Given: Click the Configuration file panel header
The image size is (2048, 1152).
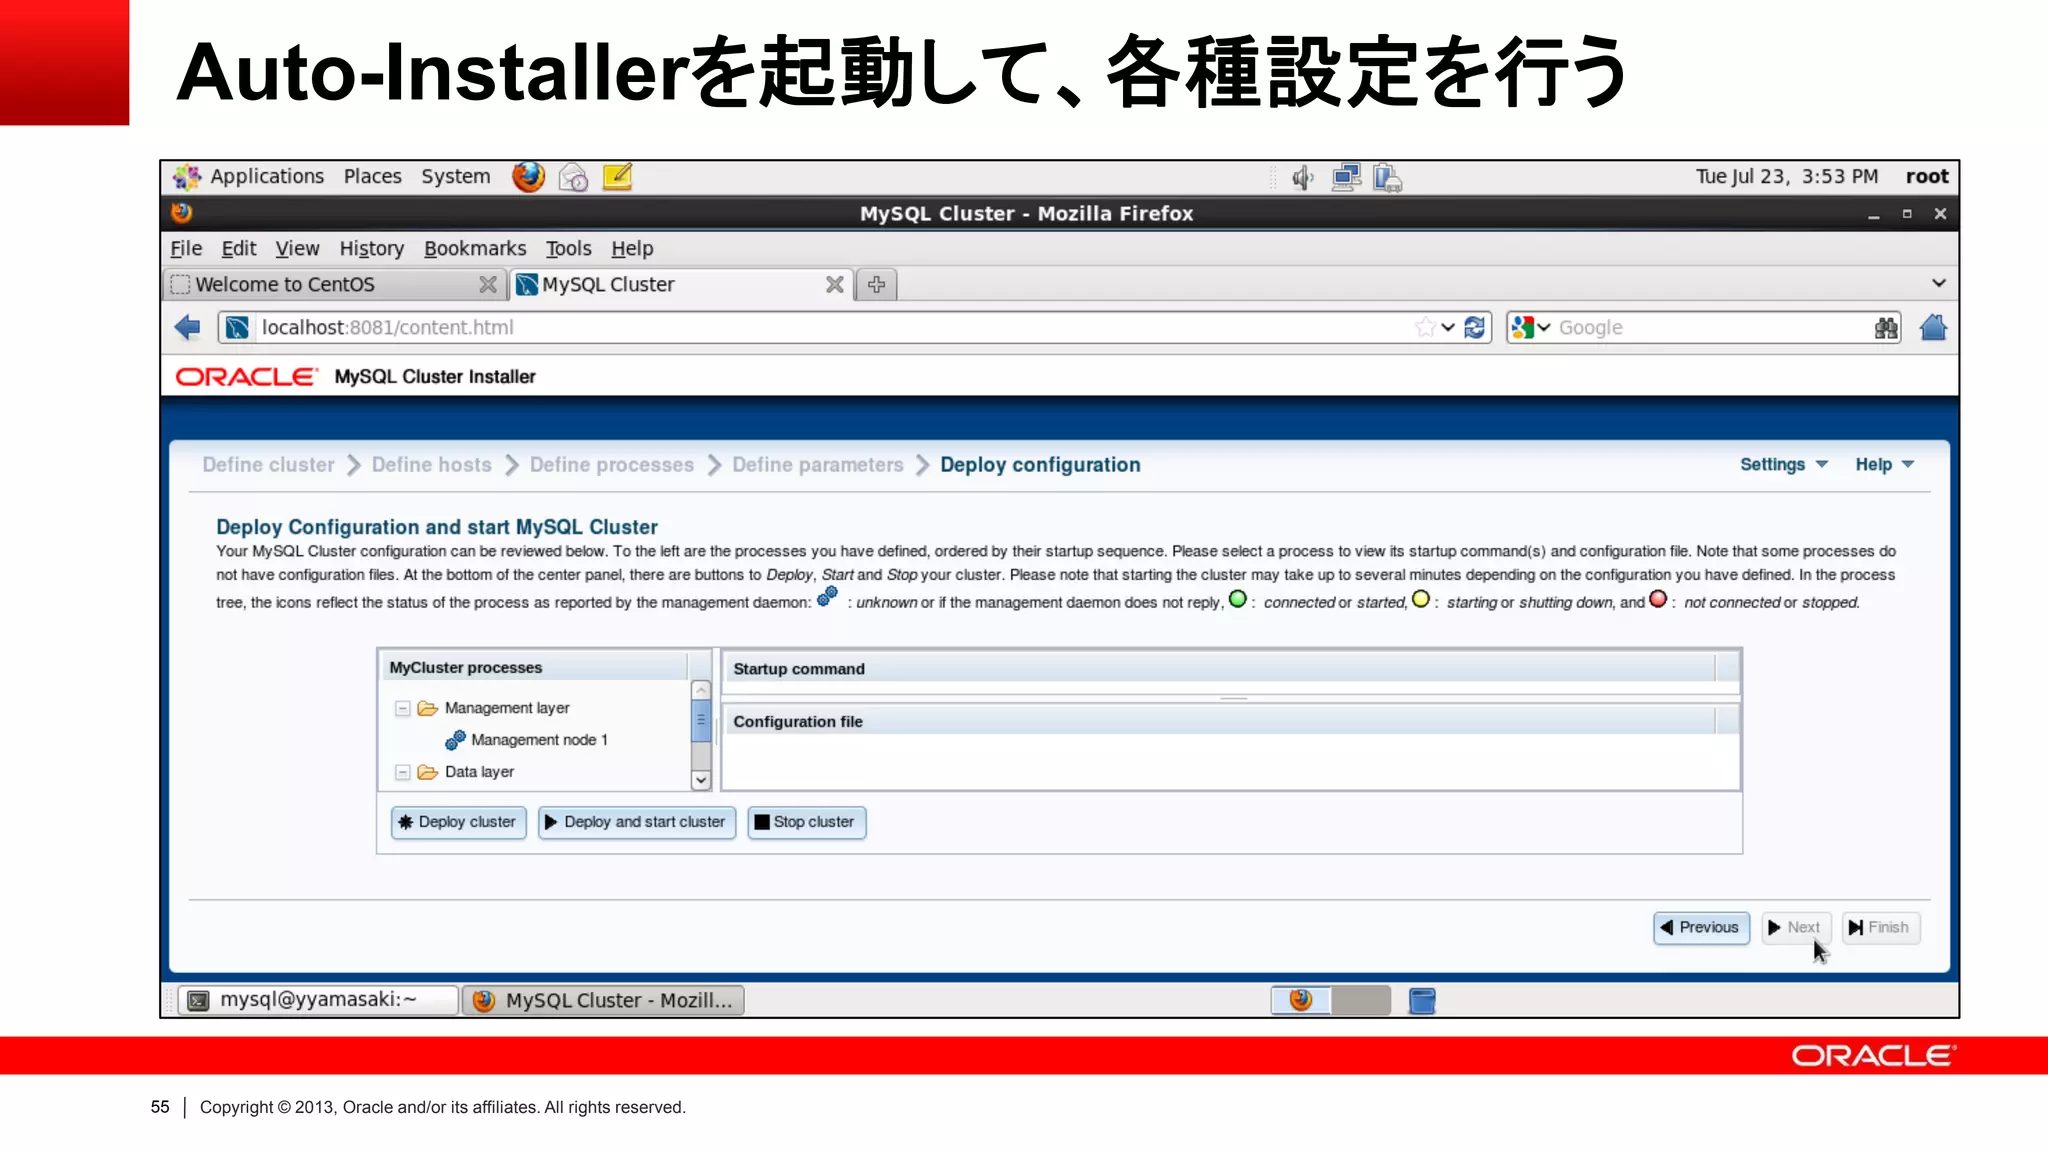Looking at the screenshot, I should [1230, 721].
